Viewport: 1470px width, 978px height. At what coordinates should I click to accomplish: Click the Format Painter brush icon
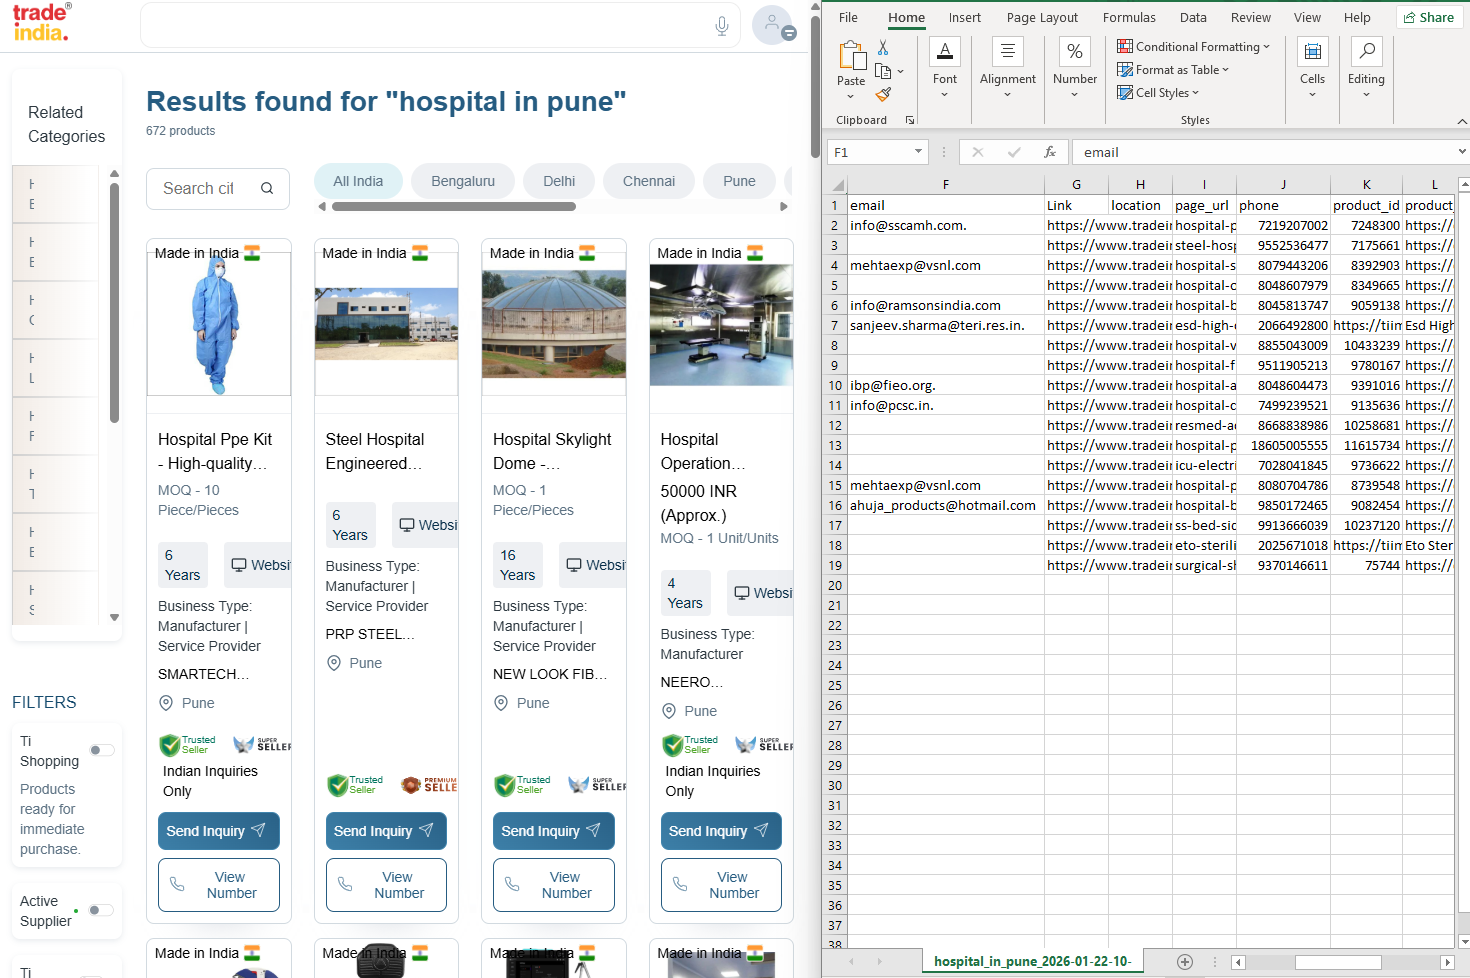(x=883, y=95)
